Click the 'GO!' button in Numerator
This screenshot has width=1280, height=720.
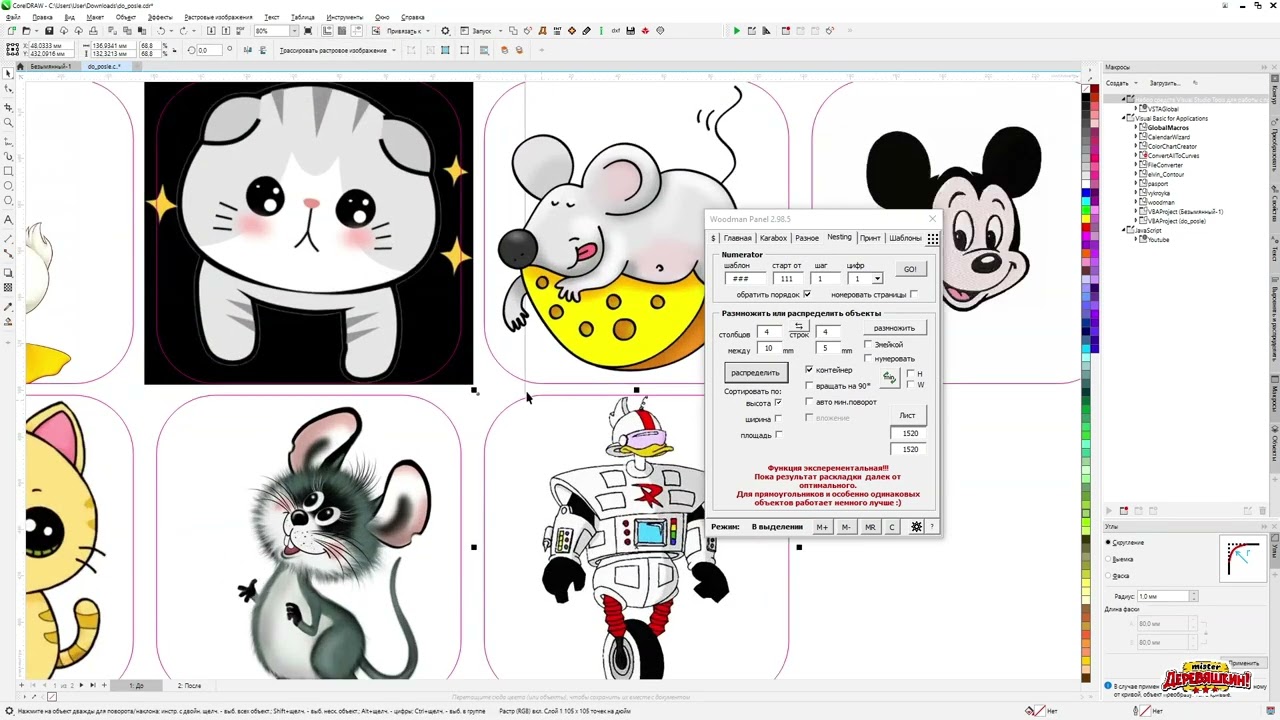(910, 269)
